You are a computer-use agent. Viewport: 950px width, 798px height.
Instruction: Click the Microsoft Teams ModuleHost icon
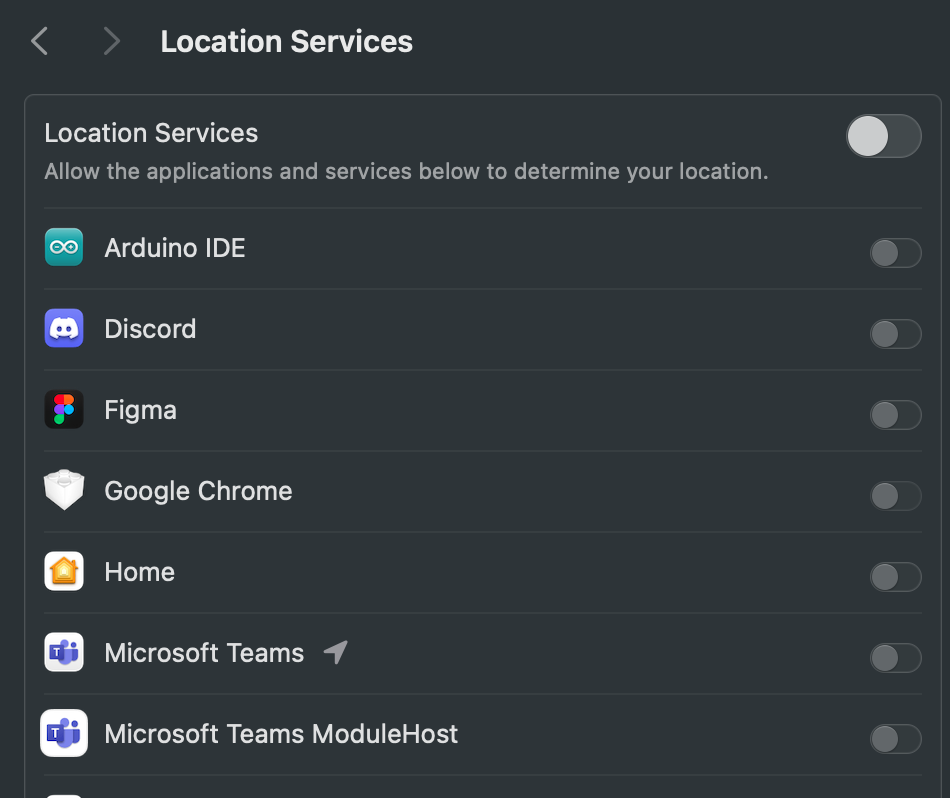click(x=64, y=734)
